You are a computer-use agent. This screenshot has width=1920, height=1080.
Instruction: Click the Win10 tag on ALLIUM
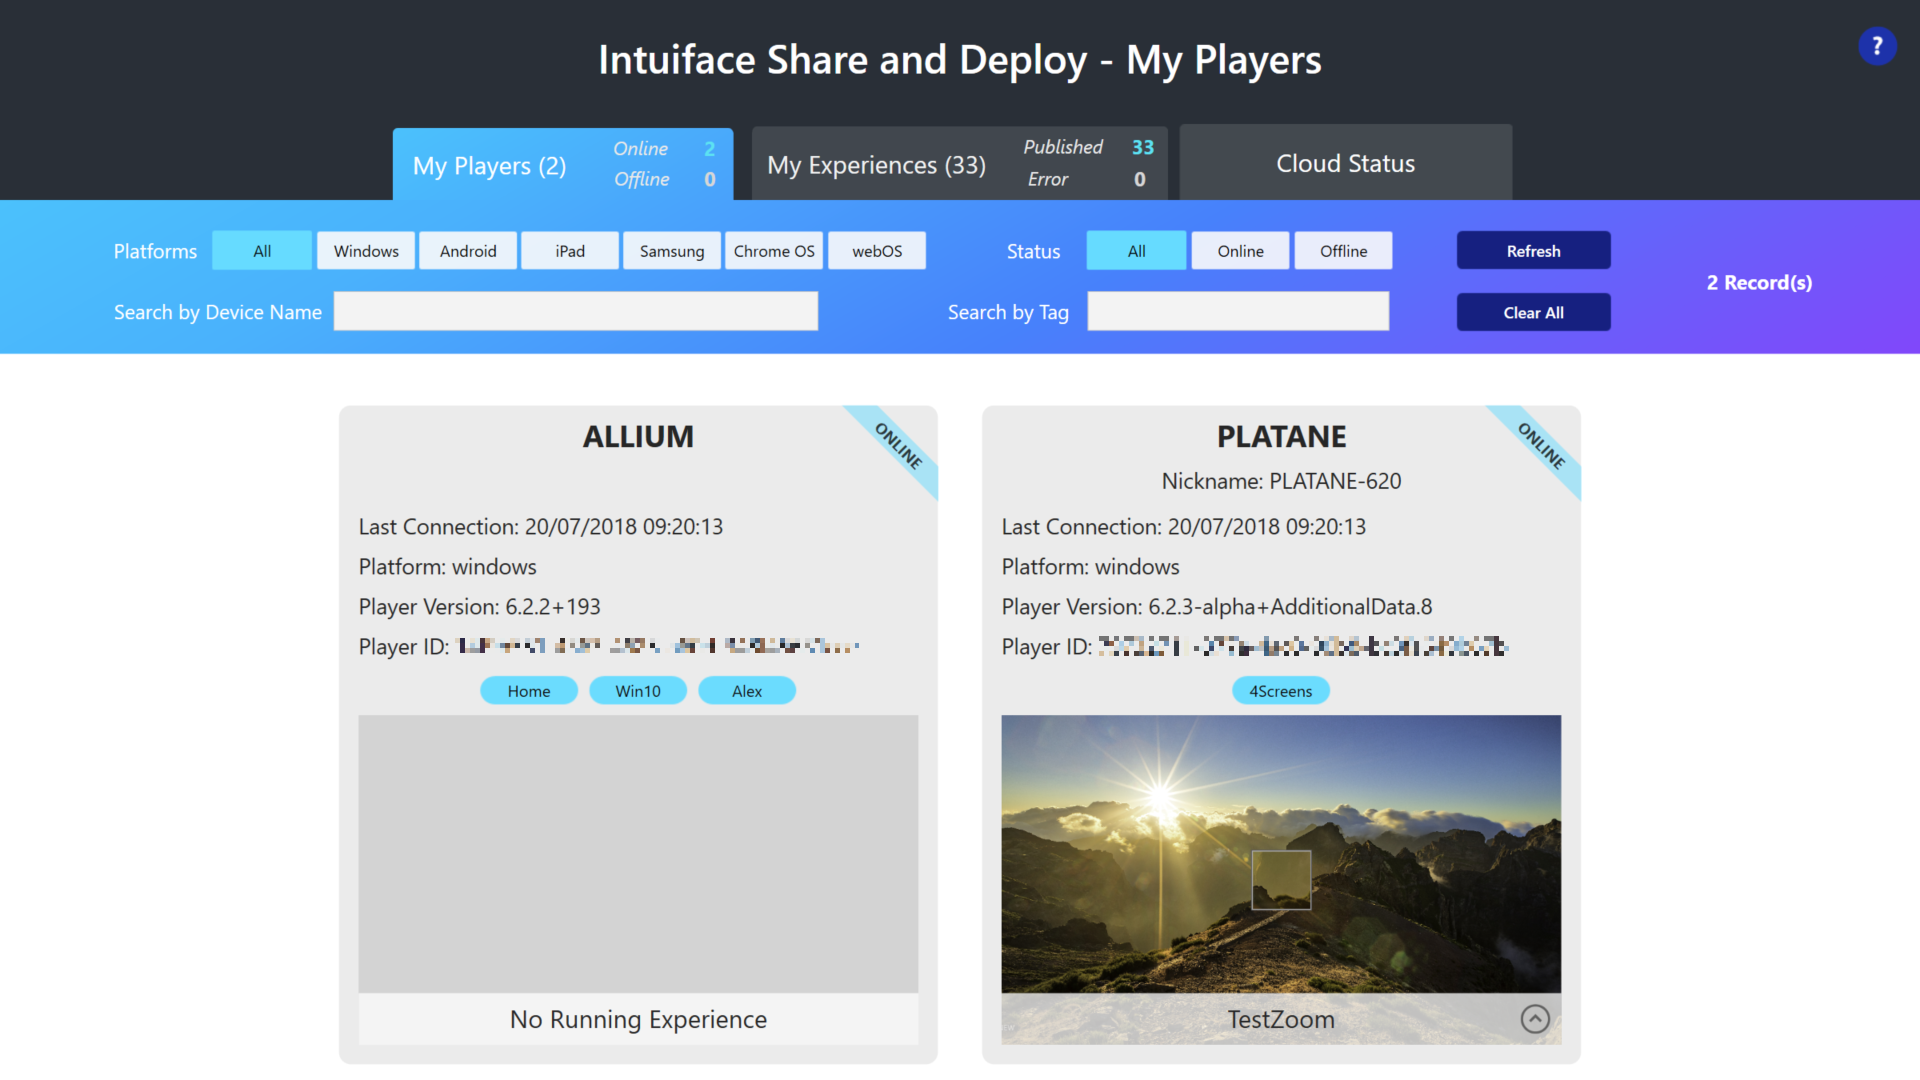click(638, 691)
